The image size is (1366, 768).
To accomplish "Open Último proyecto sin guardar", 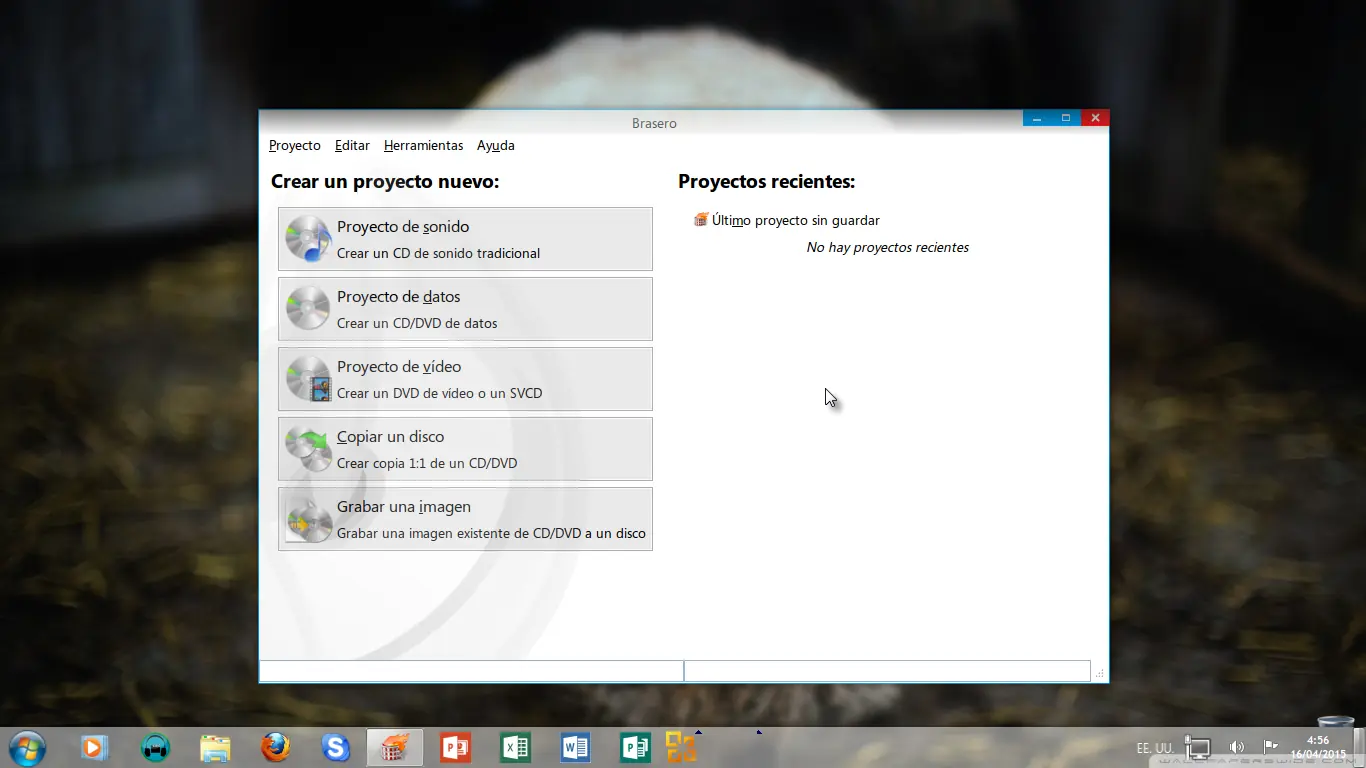I will pyautogui.click(x=795, y=220).
